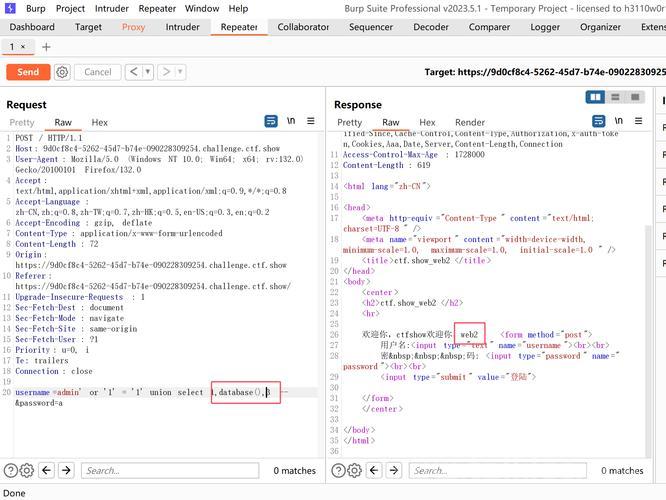Add a new Repeater tab
The width and height of the screenshot is (666, 500).
(x=46, y=47)
